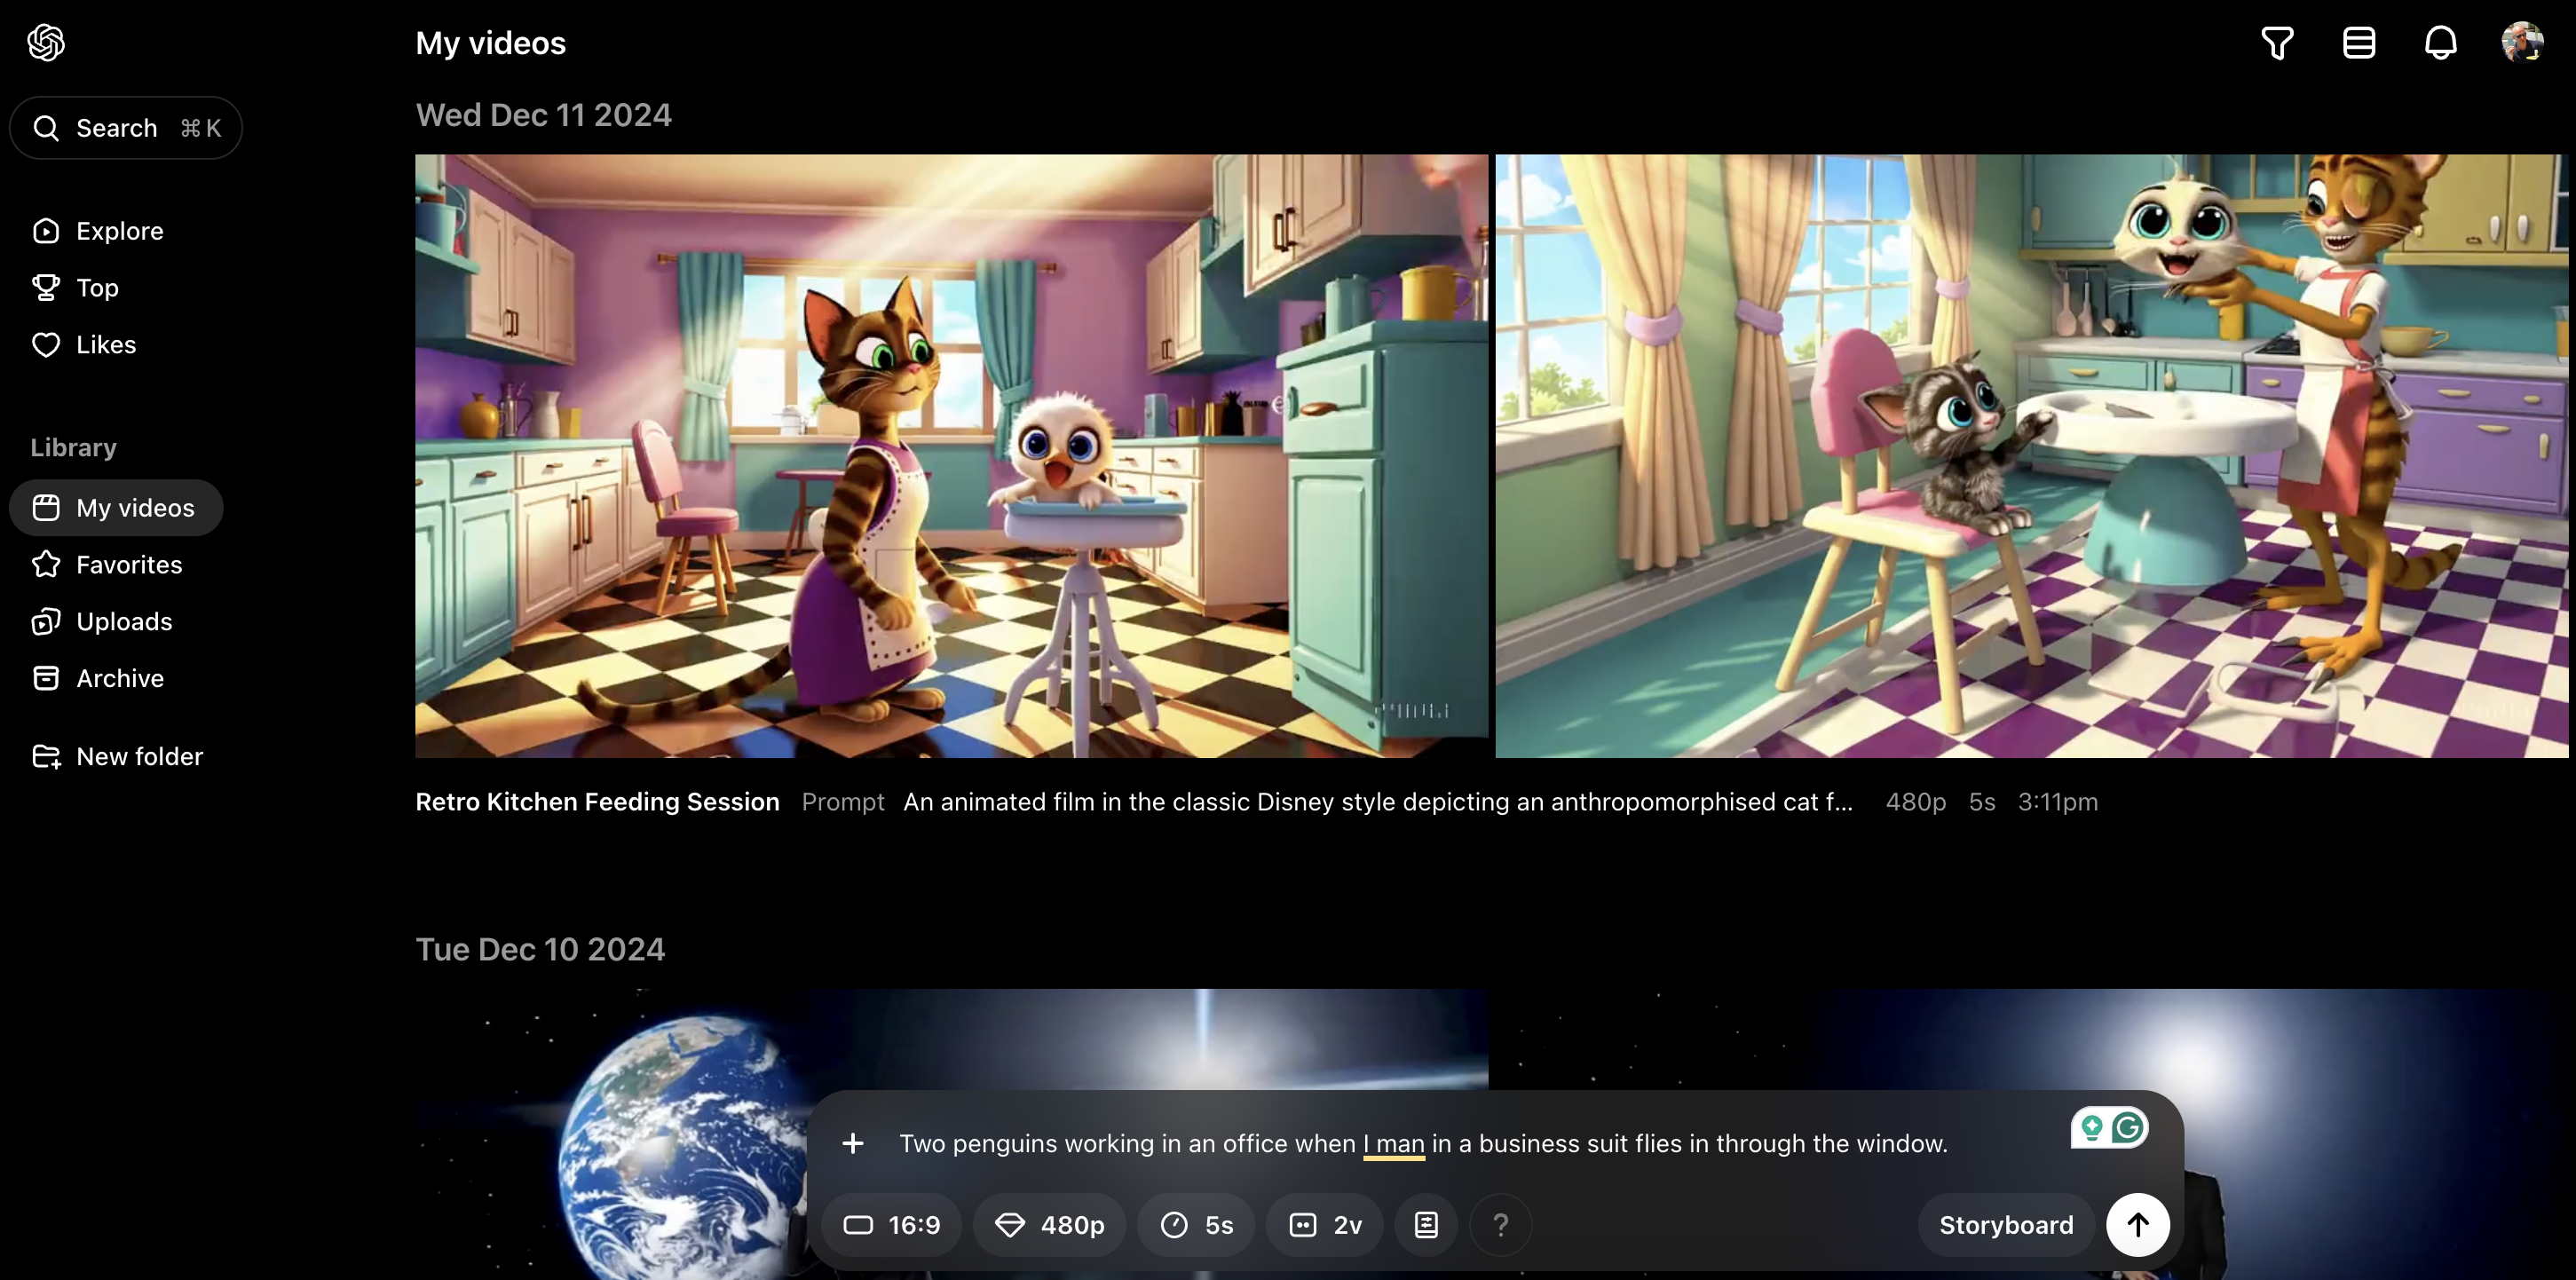Switch to list view layout icon
Screen dimensions: 2576x1280
pos(2358,43)
